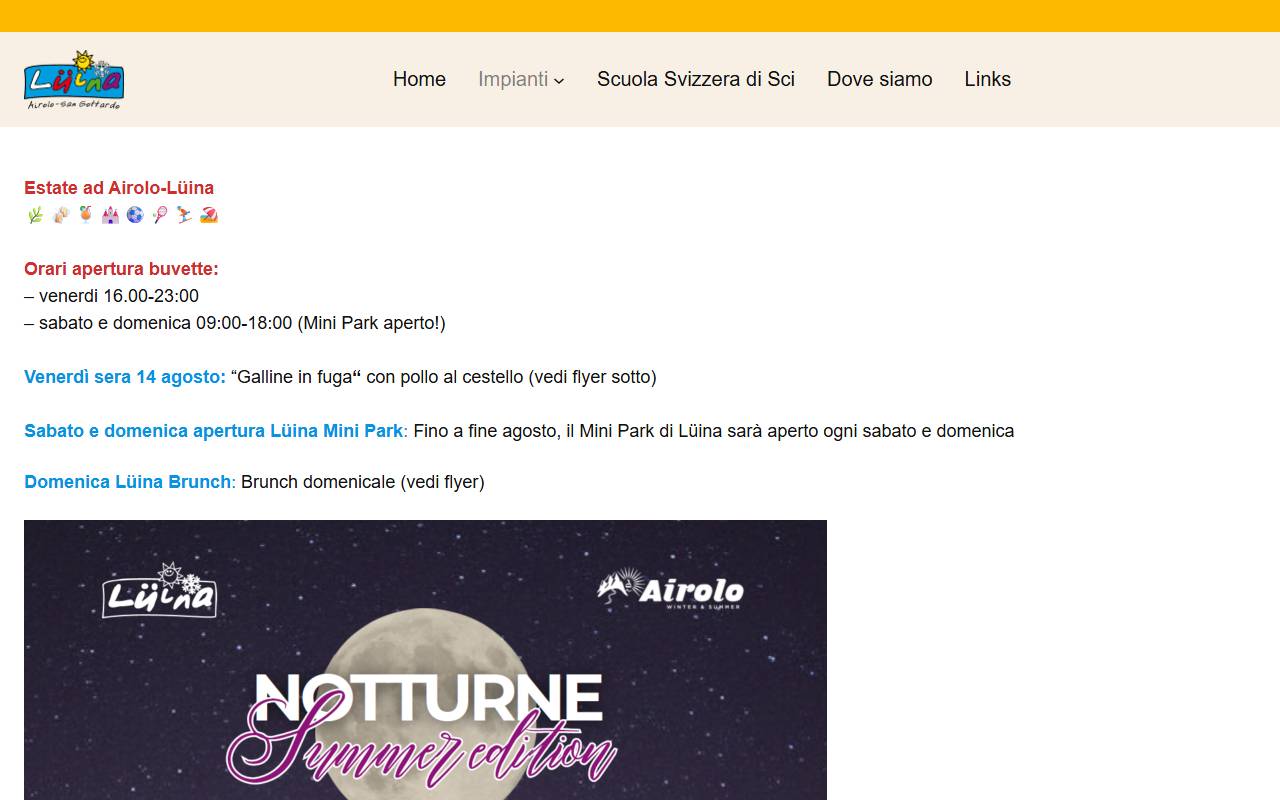Click the clinking beer mugs emoji
The width and height of the screenshot is (1280, 800).
click(x=61, y=215)
